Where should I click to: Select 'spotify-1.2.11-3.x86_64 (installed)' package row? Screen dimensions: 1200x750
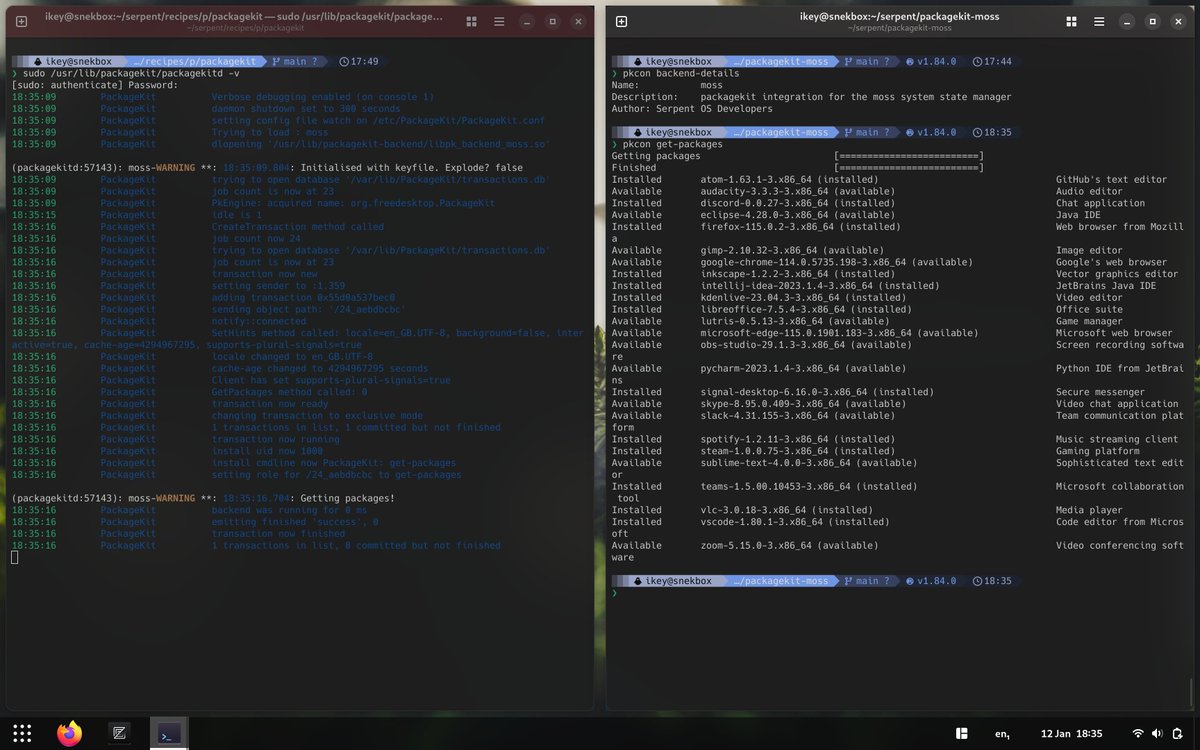pyautogui.click(x=895, y=439)
